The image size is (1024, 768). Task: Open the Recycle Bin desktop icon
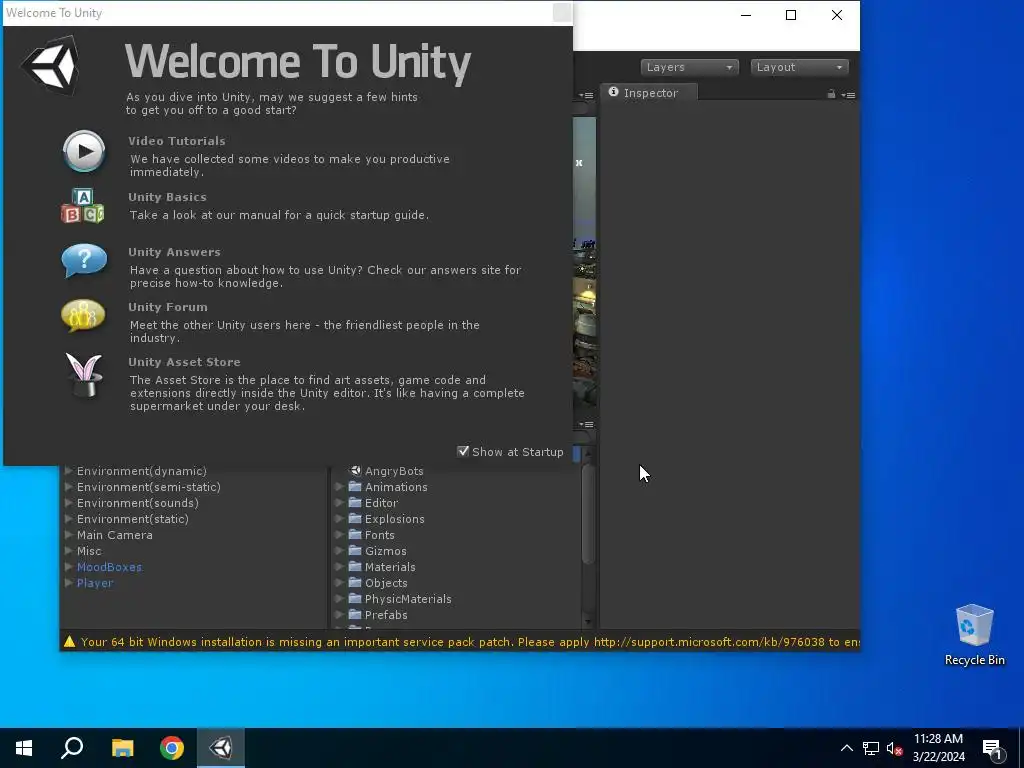pos(974,634)
